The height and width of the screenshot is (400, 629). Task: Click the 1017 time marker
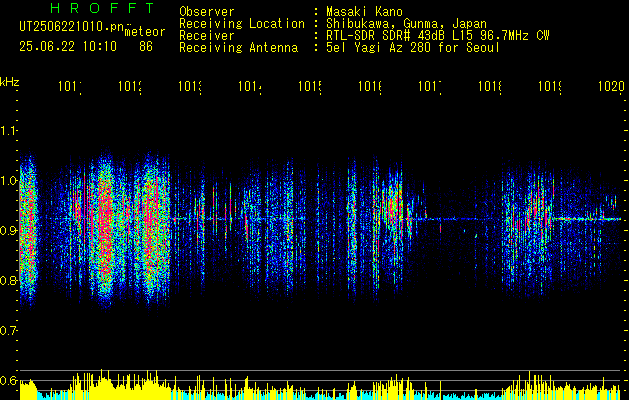pos(430,86)
